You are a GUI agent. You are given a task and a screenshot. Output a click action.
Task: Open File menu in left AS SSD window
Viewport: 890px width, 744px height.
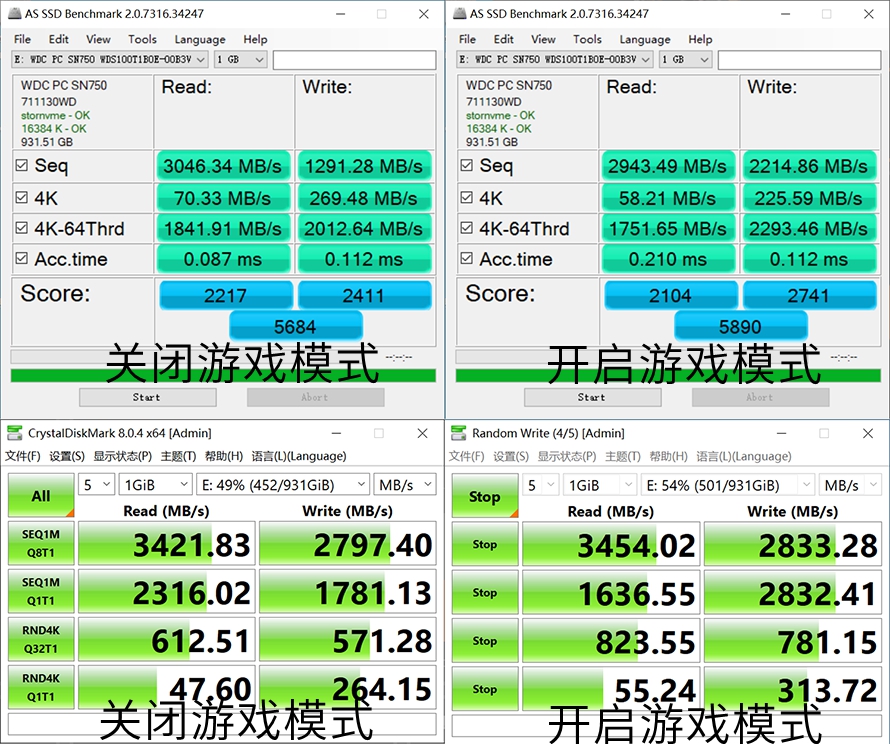pyautogui.click(x=23, y=39)
